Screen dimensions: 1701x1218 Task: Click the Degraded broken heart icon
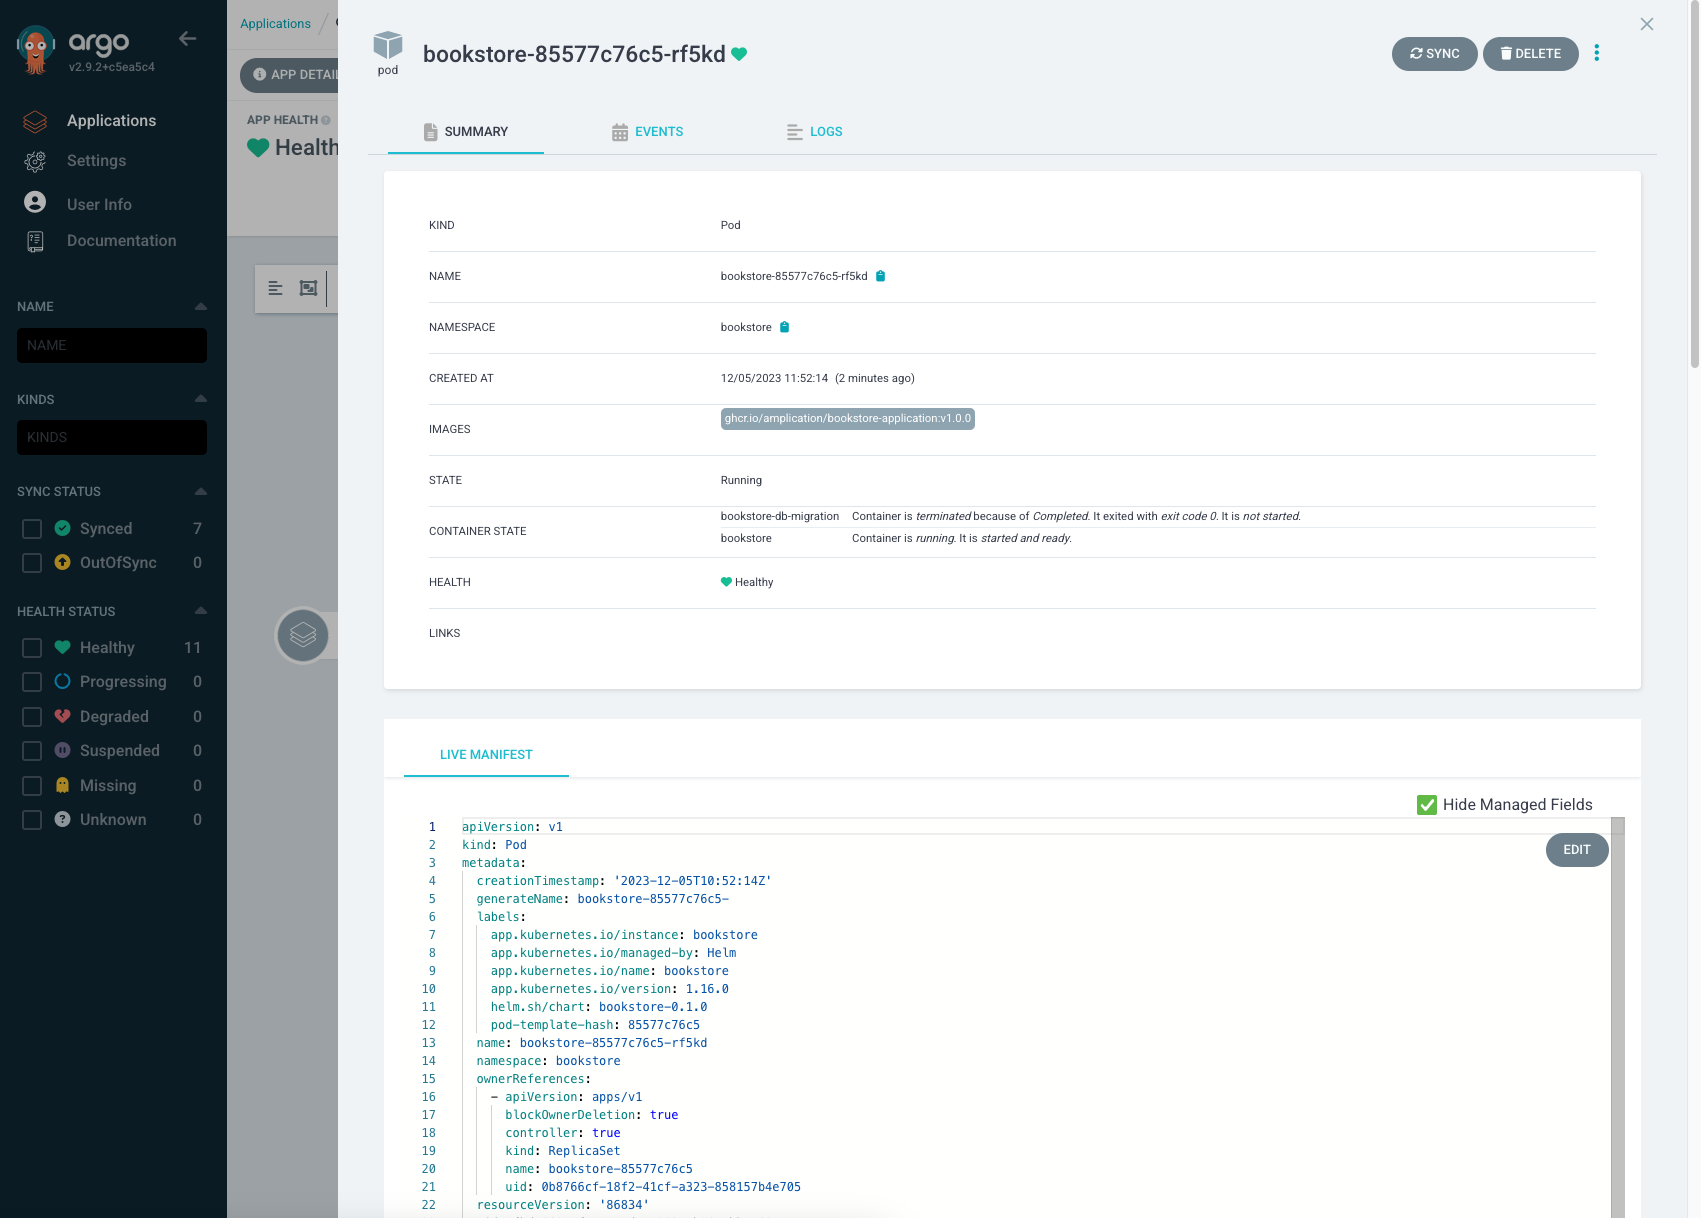(x=62, y=716)
